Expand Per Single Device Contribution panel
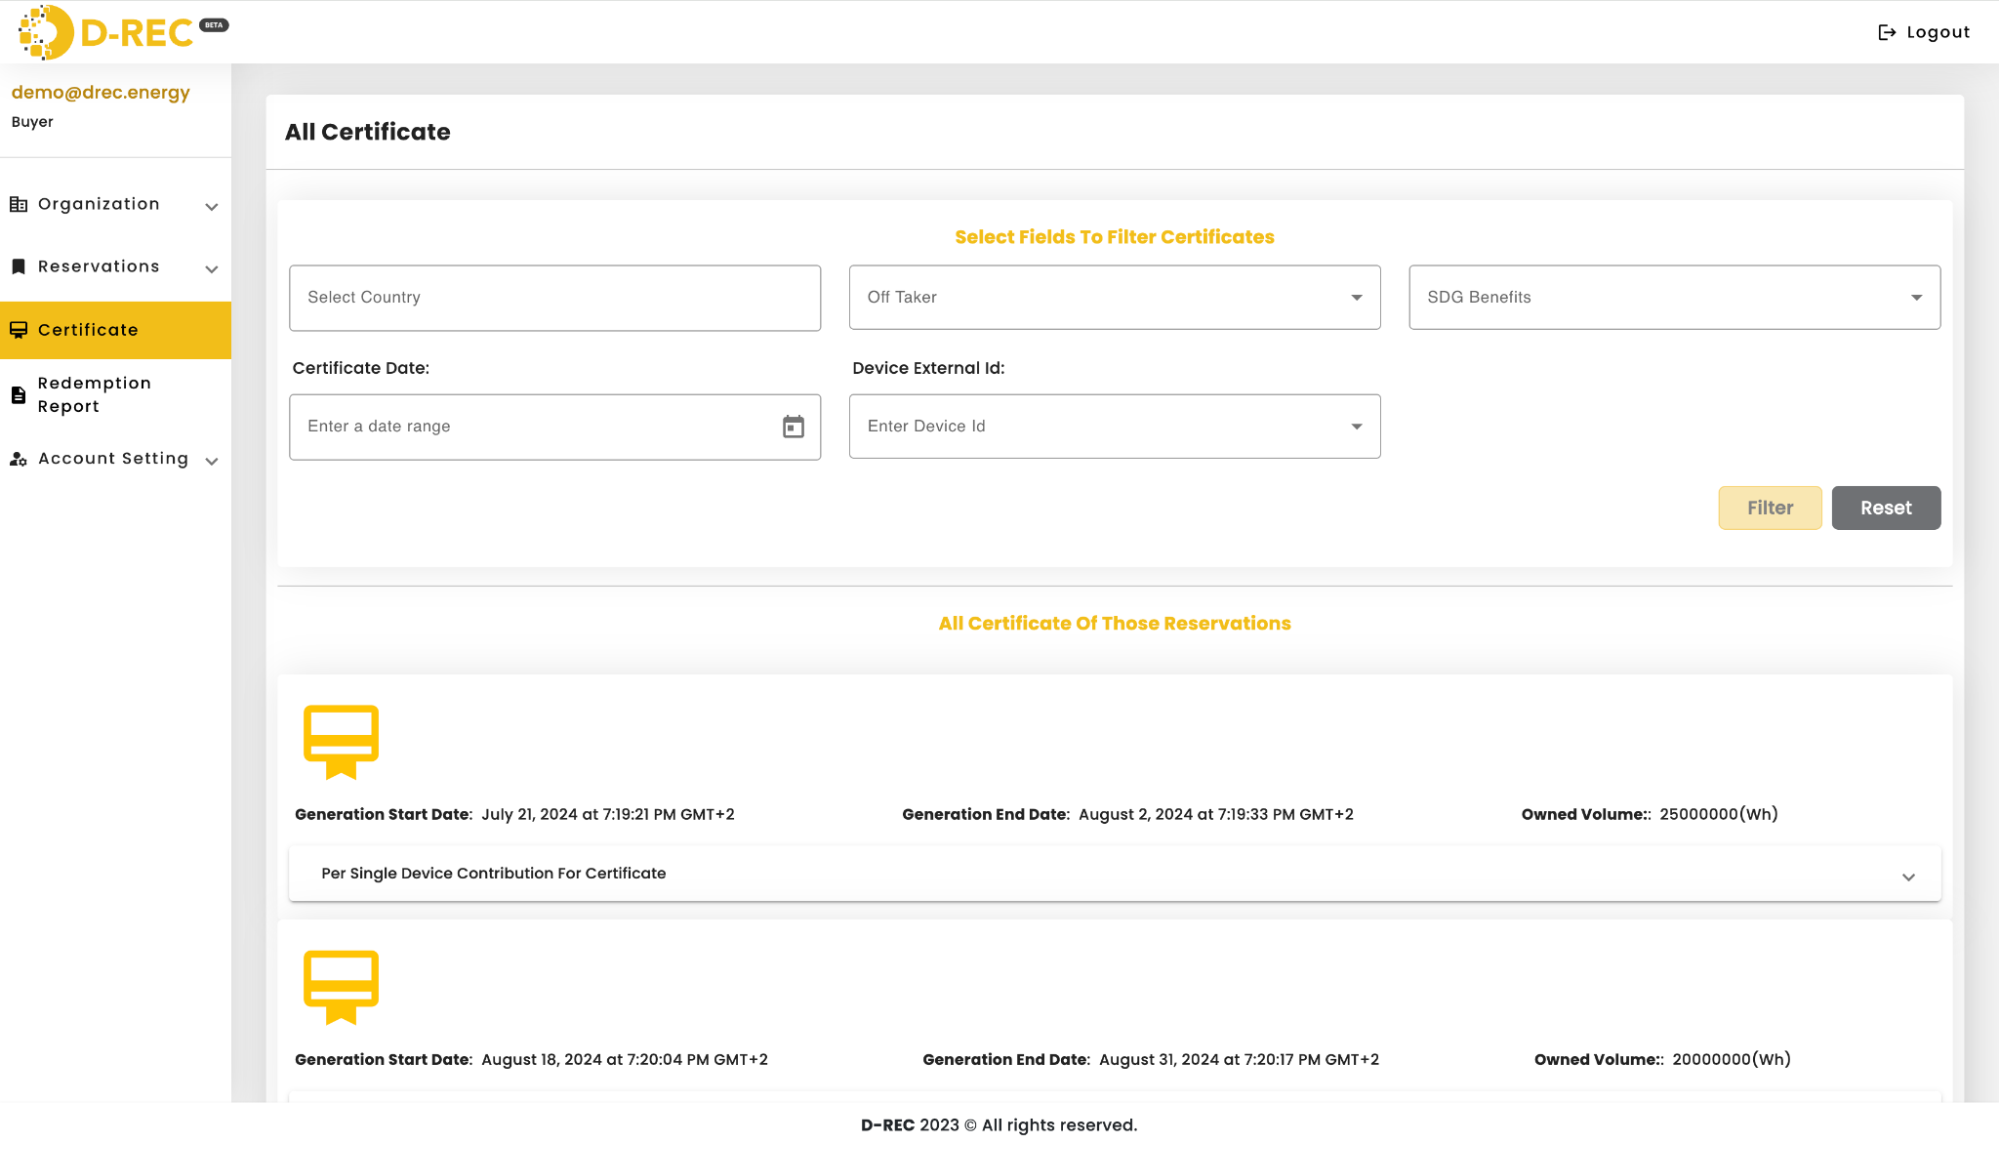This screenshot has height=1149, width=1999. coord(1114,874)
